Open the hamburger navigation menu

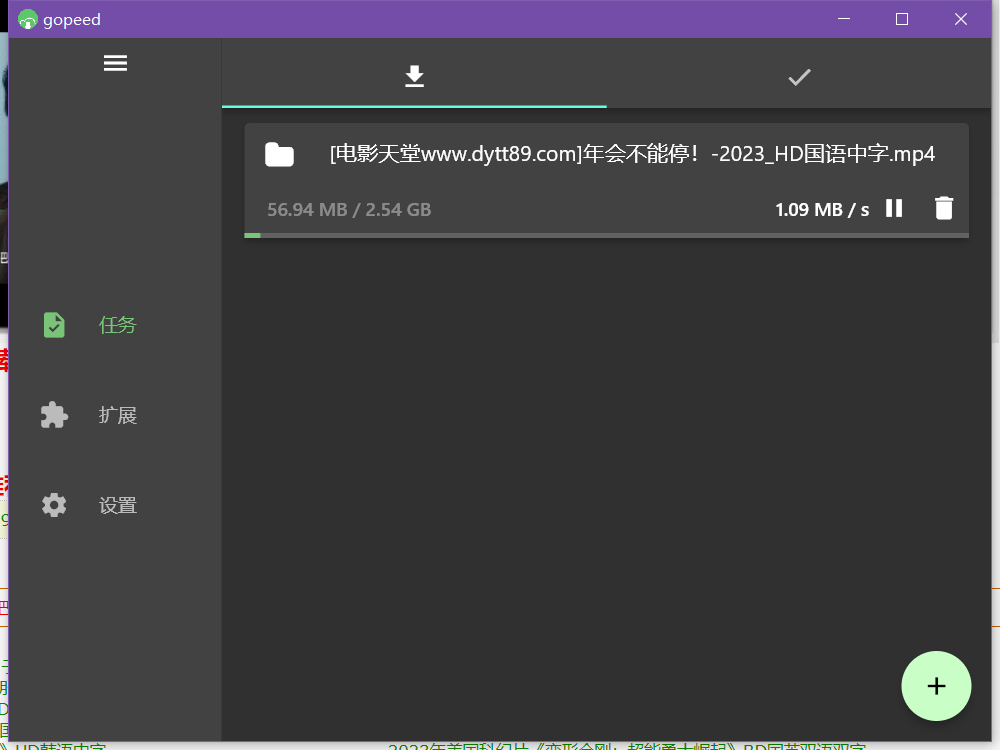click(x=115, y=62)
